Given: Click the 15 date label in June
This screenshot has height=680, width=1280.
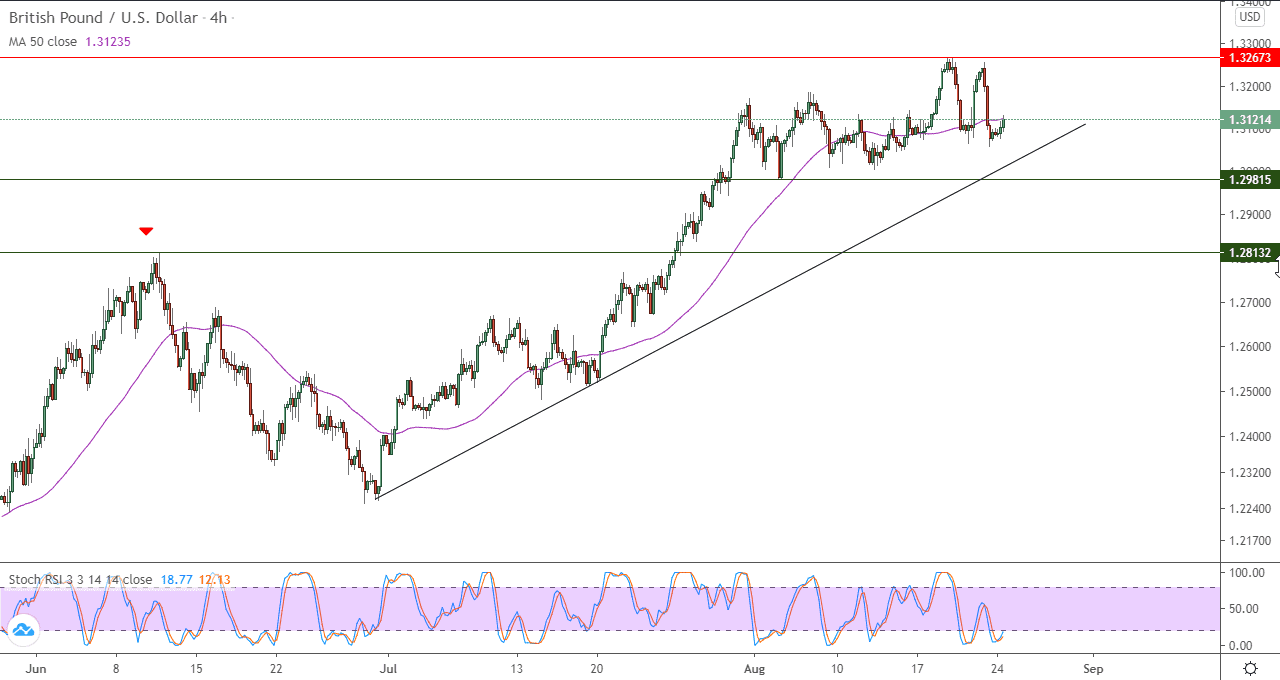Looking at the screenshot, I should pos(196,669).
